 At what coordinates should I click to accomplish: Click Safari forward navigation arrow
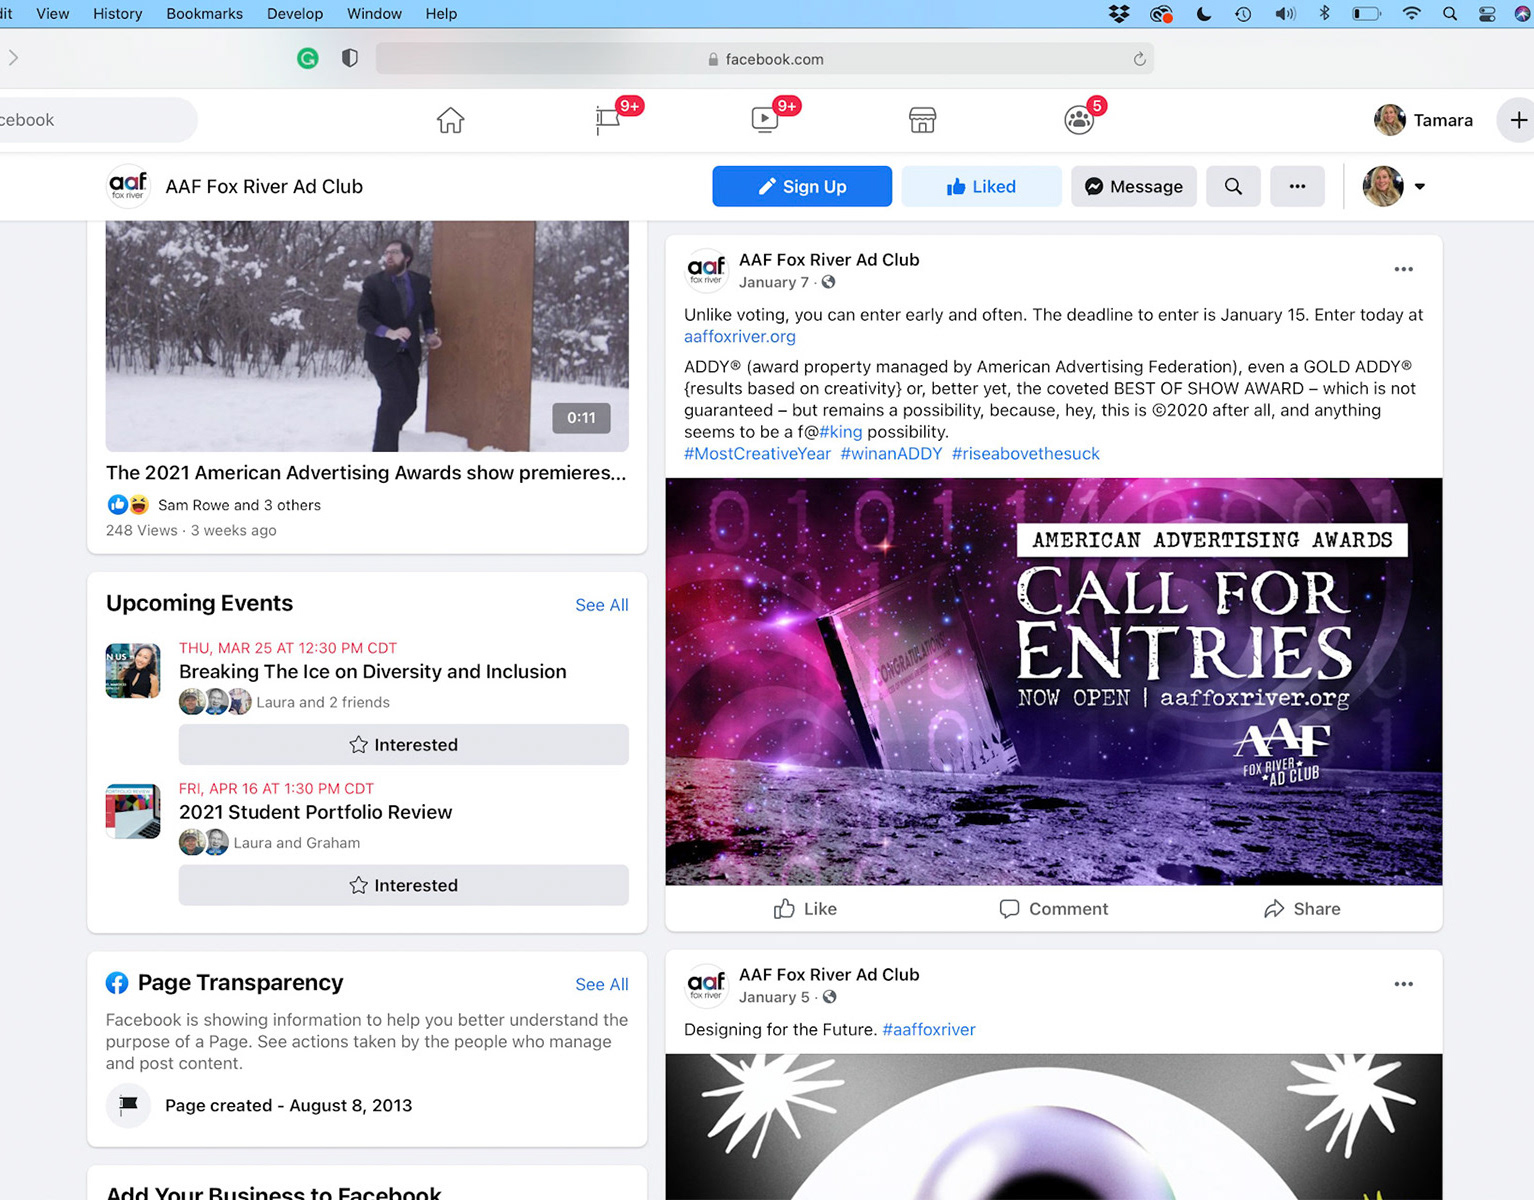tap(13, 58)
